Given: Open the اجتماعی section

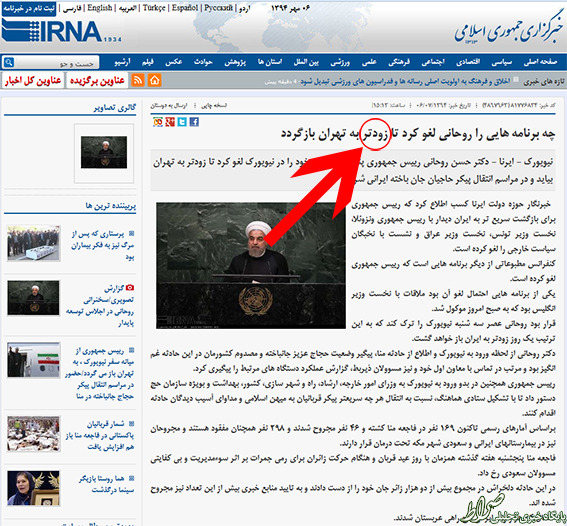Looking at the screenshot, I should click(433, 62).
